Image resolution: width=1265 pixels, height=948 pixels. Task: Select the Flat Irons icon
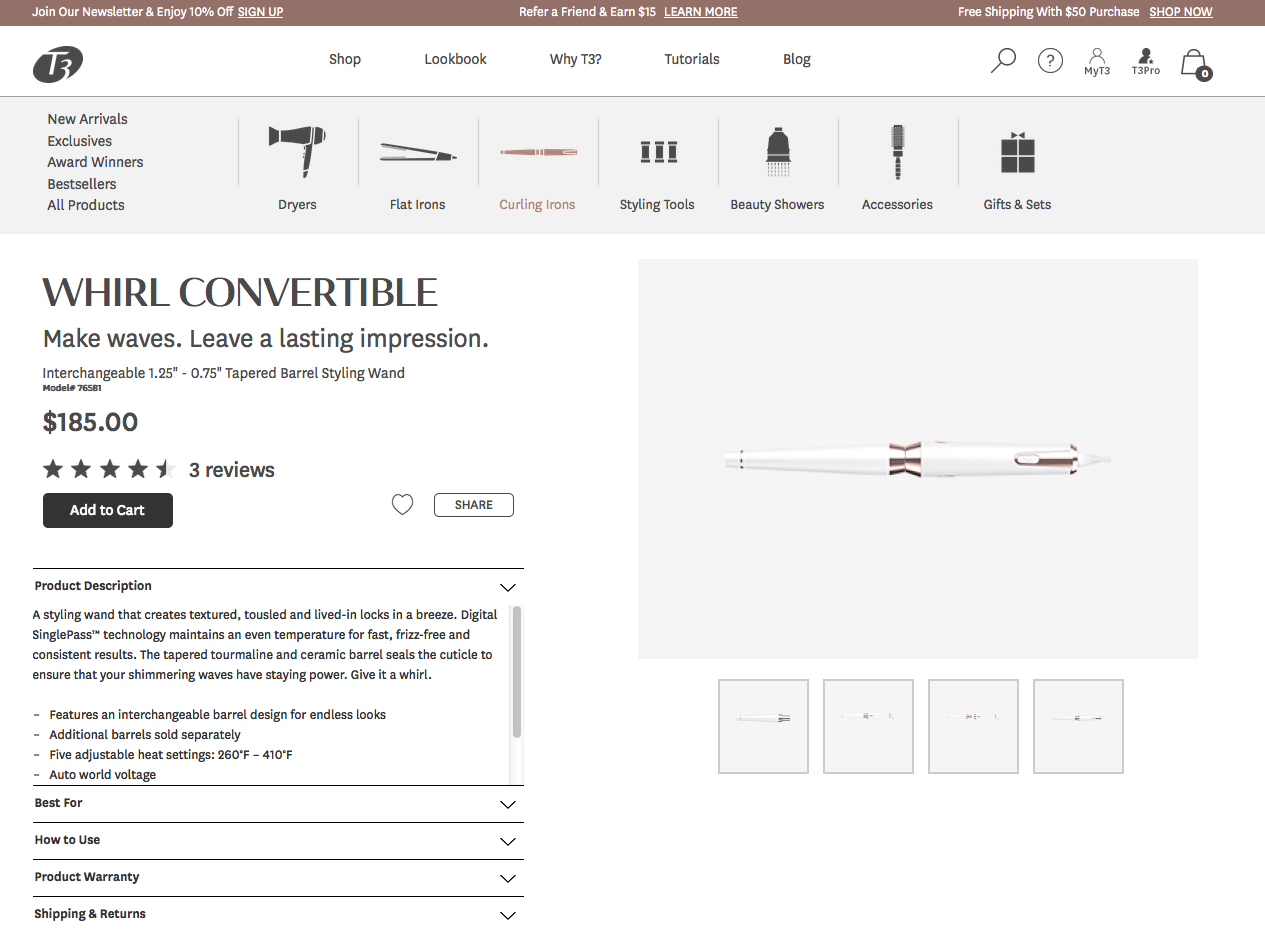418,153
